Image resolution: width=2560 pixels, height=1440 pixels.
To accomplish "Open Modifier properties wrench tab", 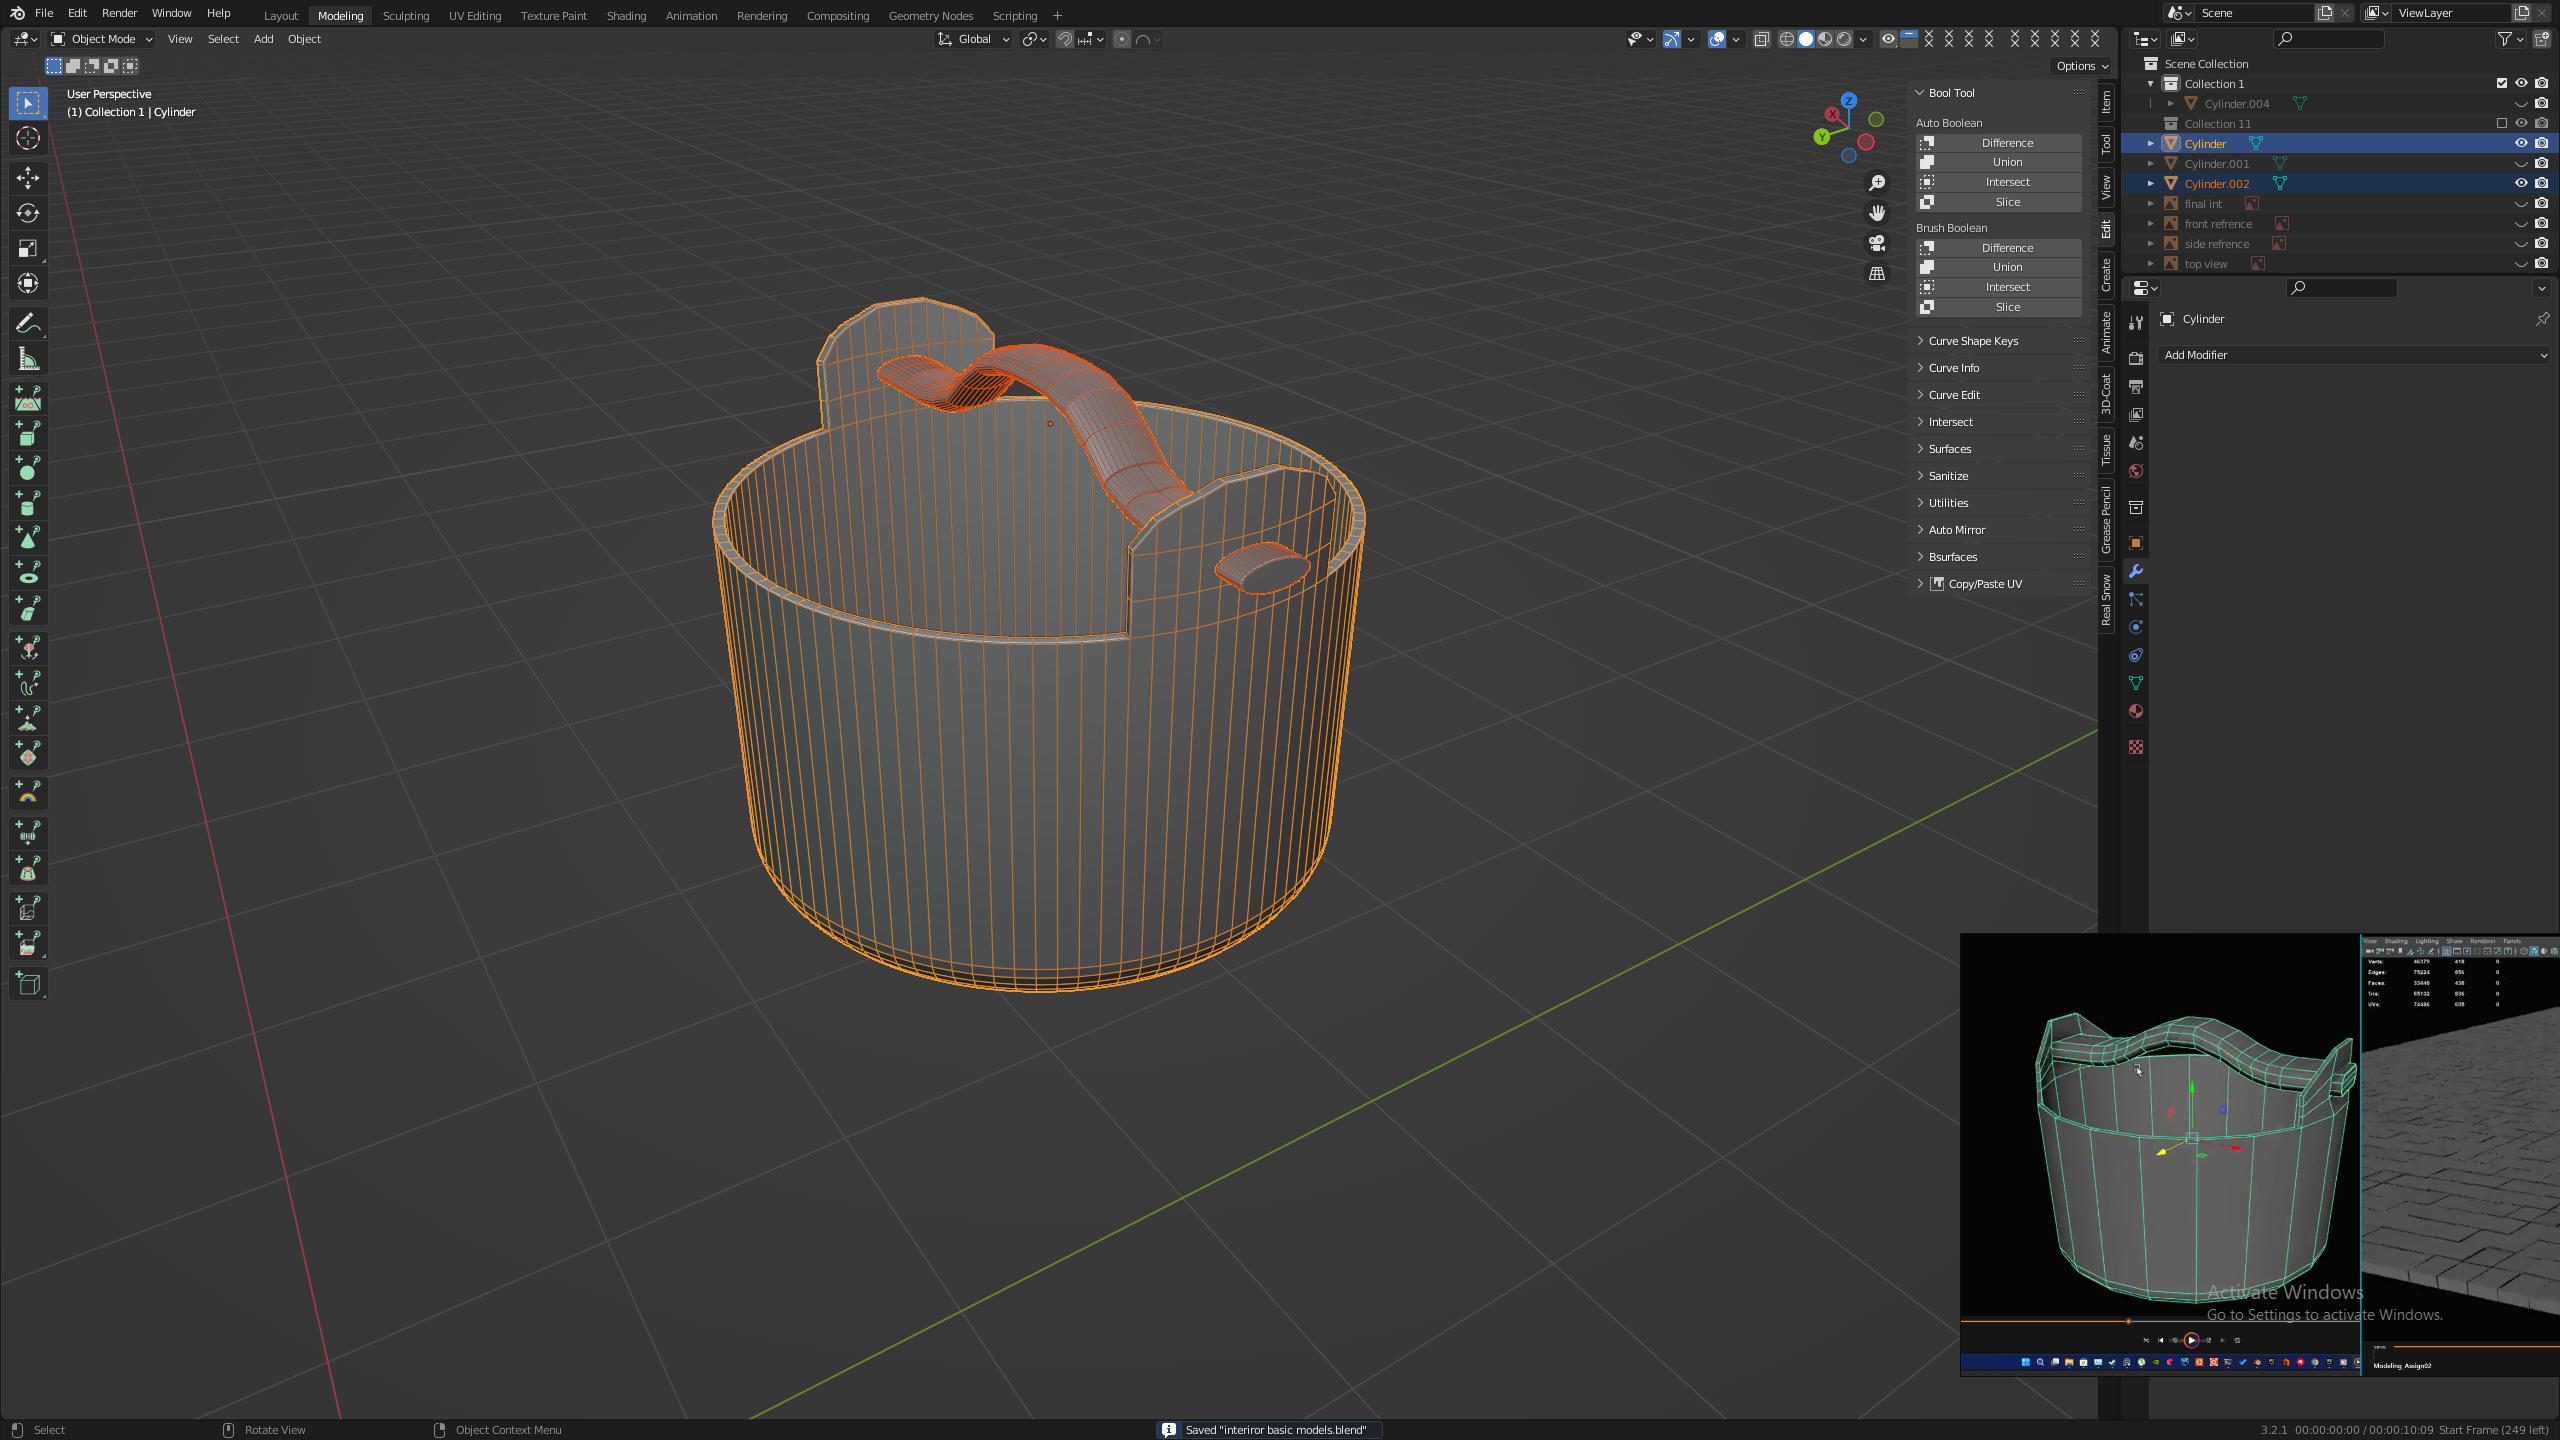I will pos(2136,571).
